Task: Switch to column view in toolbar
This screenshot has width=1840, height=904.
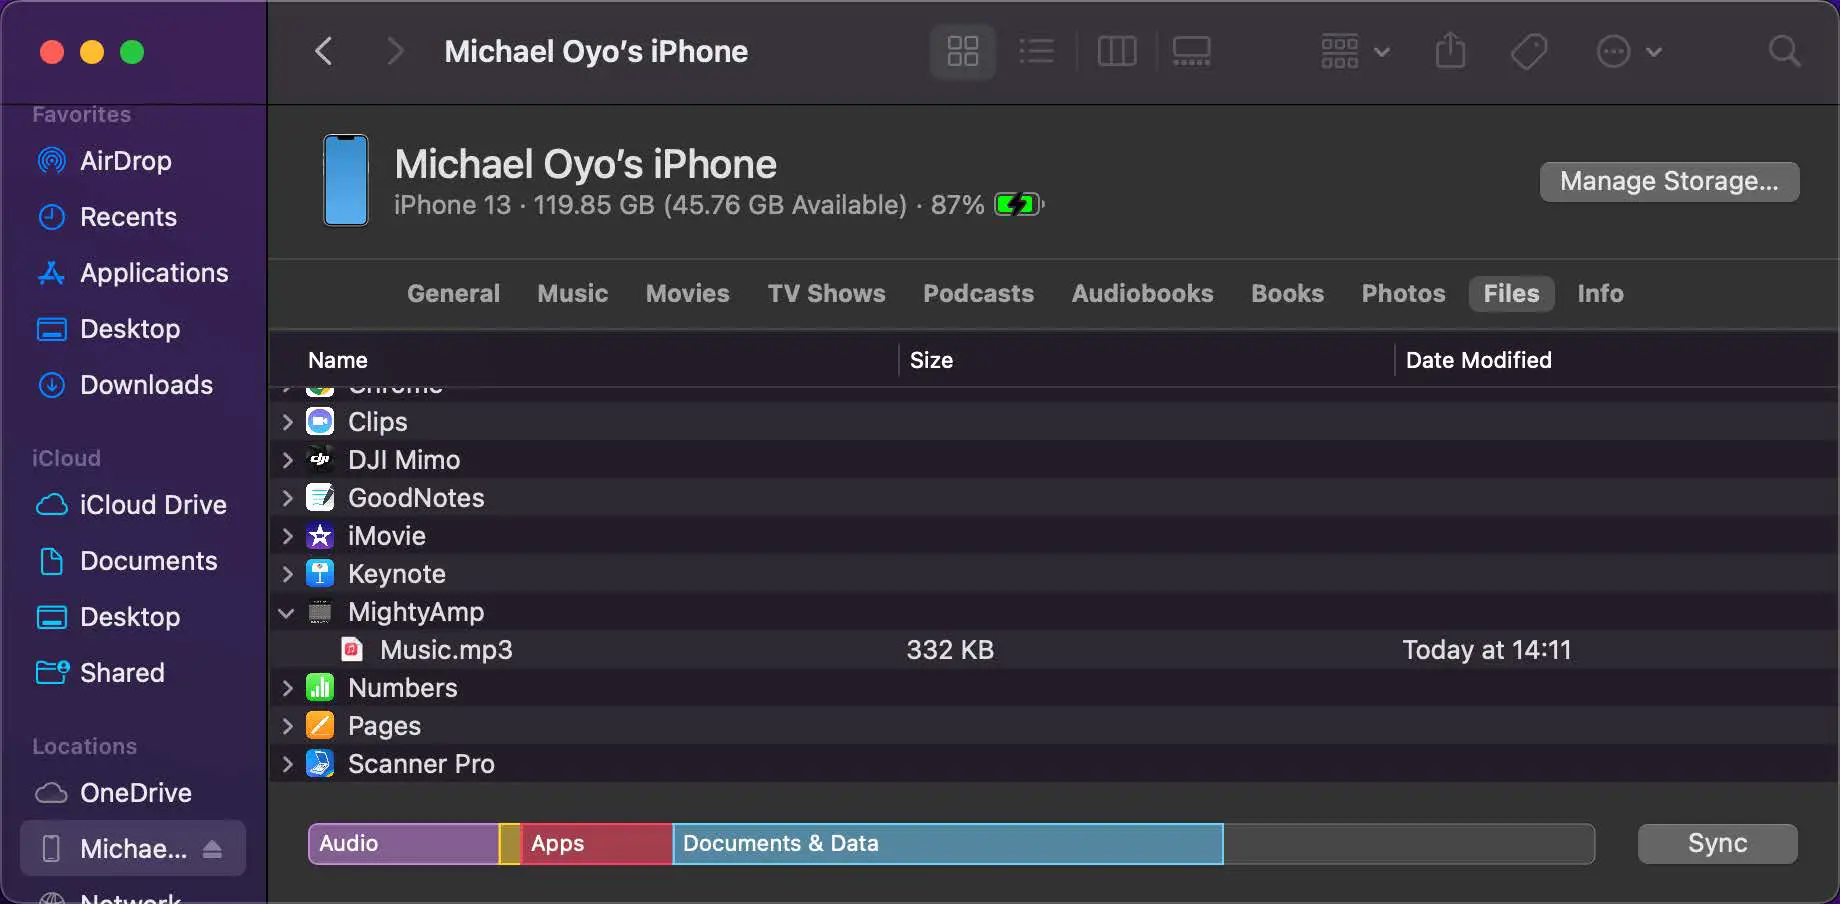Action: coord(1116,51)
